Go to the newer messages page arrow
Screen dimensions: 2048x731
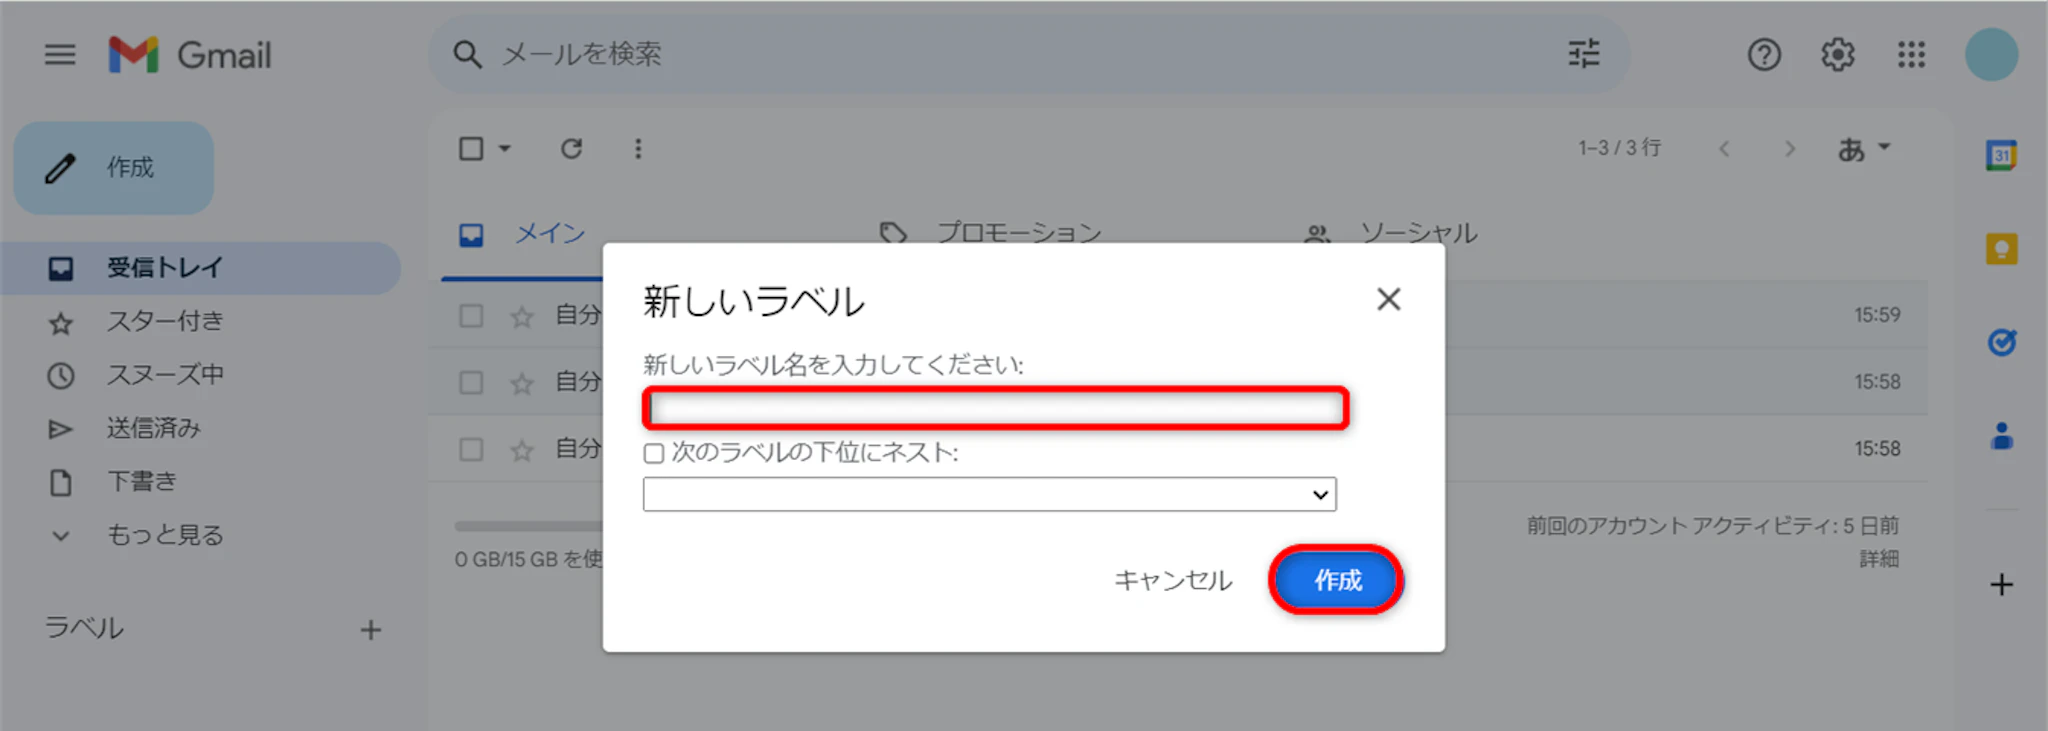coord(1724,149)
